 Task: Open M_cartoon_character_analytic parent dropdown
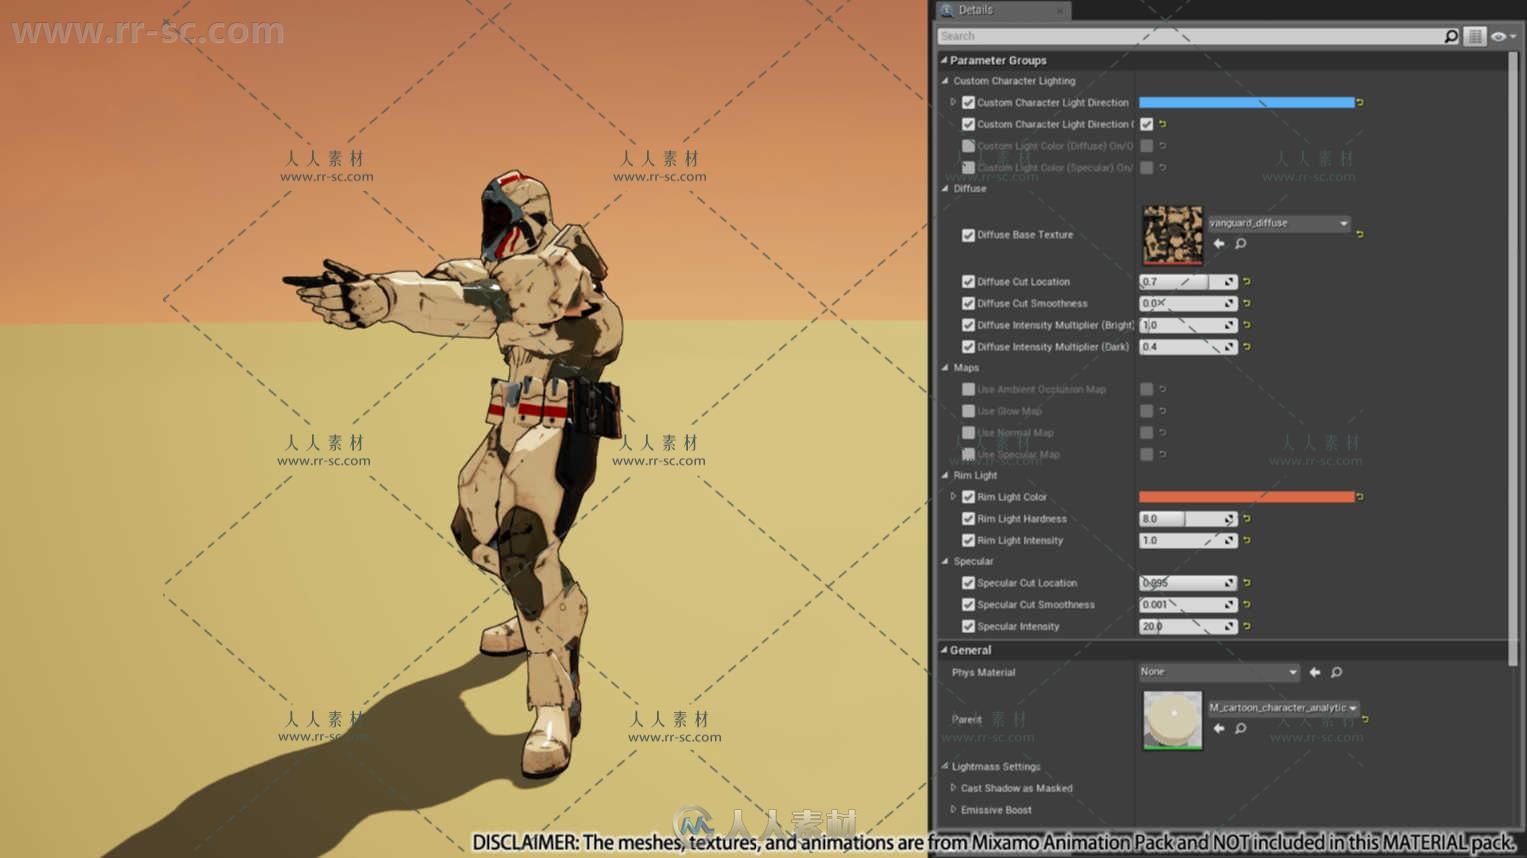tap(1283, 708)
